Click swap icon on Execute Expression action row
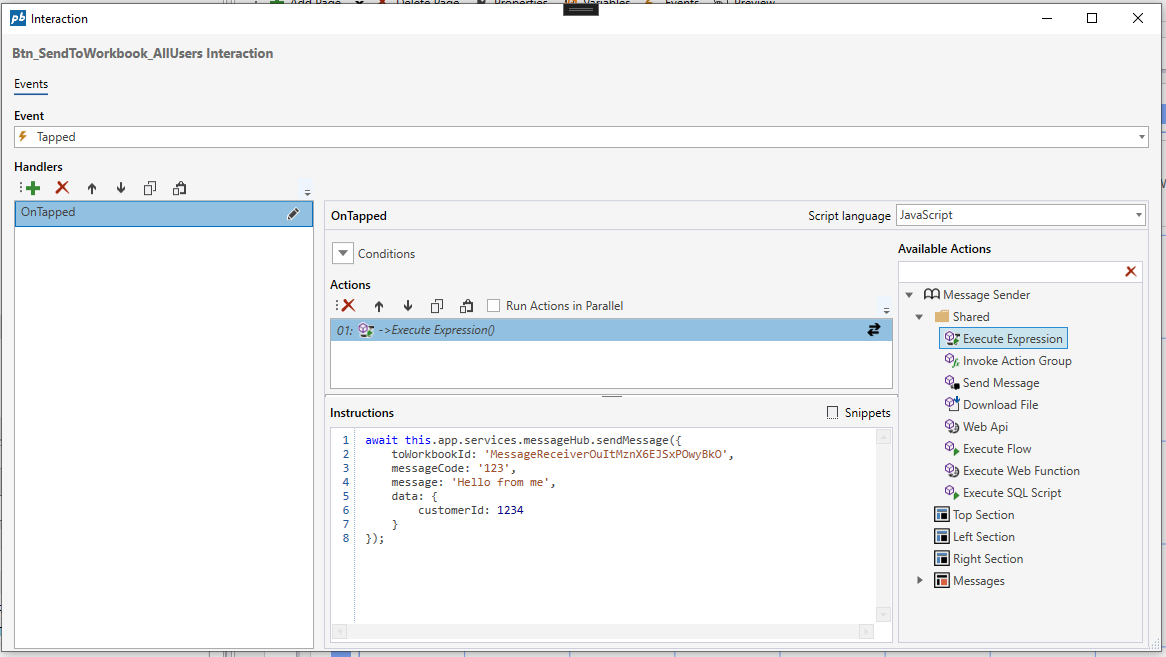This screenshot has width=1166, height=657. click(874, 330)
